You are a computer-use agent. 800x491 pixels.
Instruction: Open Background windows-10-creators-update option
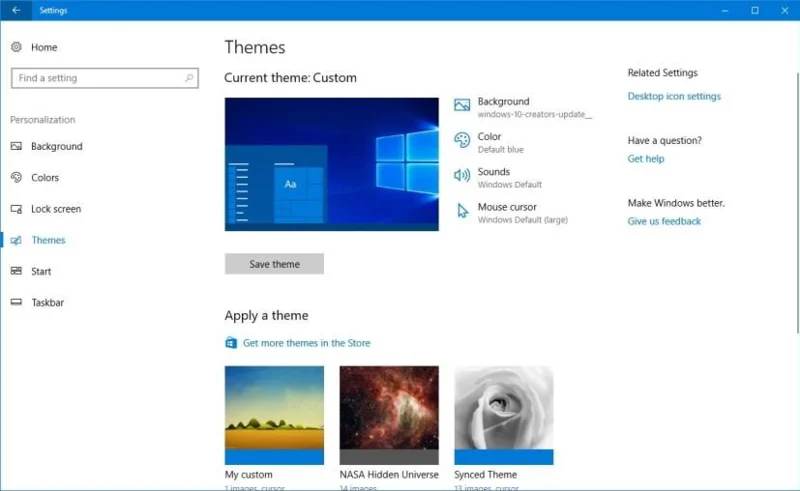(x=523, y=107)
